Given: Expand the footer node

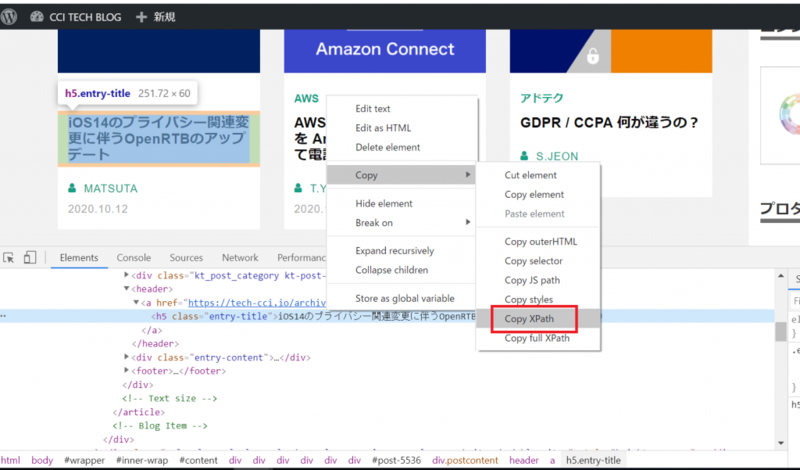Looking at the screenshot, I should 127,370.
